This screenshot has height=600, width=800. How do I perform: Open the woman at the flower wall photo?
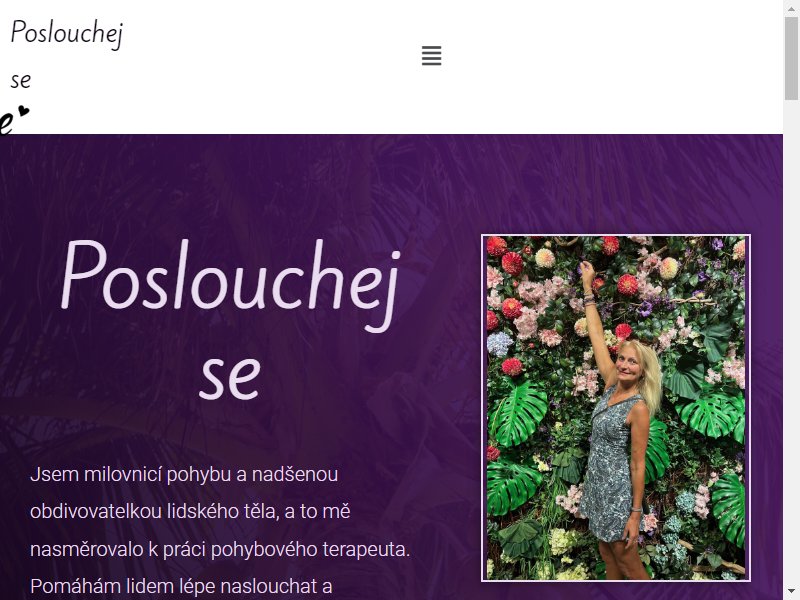616,408
